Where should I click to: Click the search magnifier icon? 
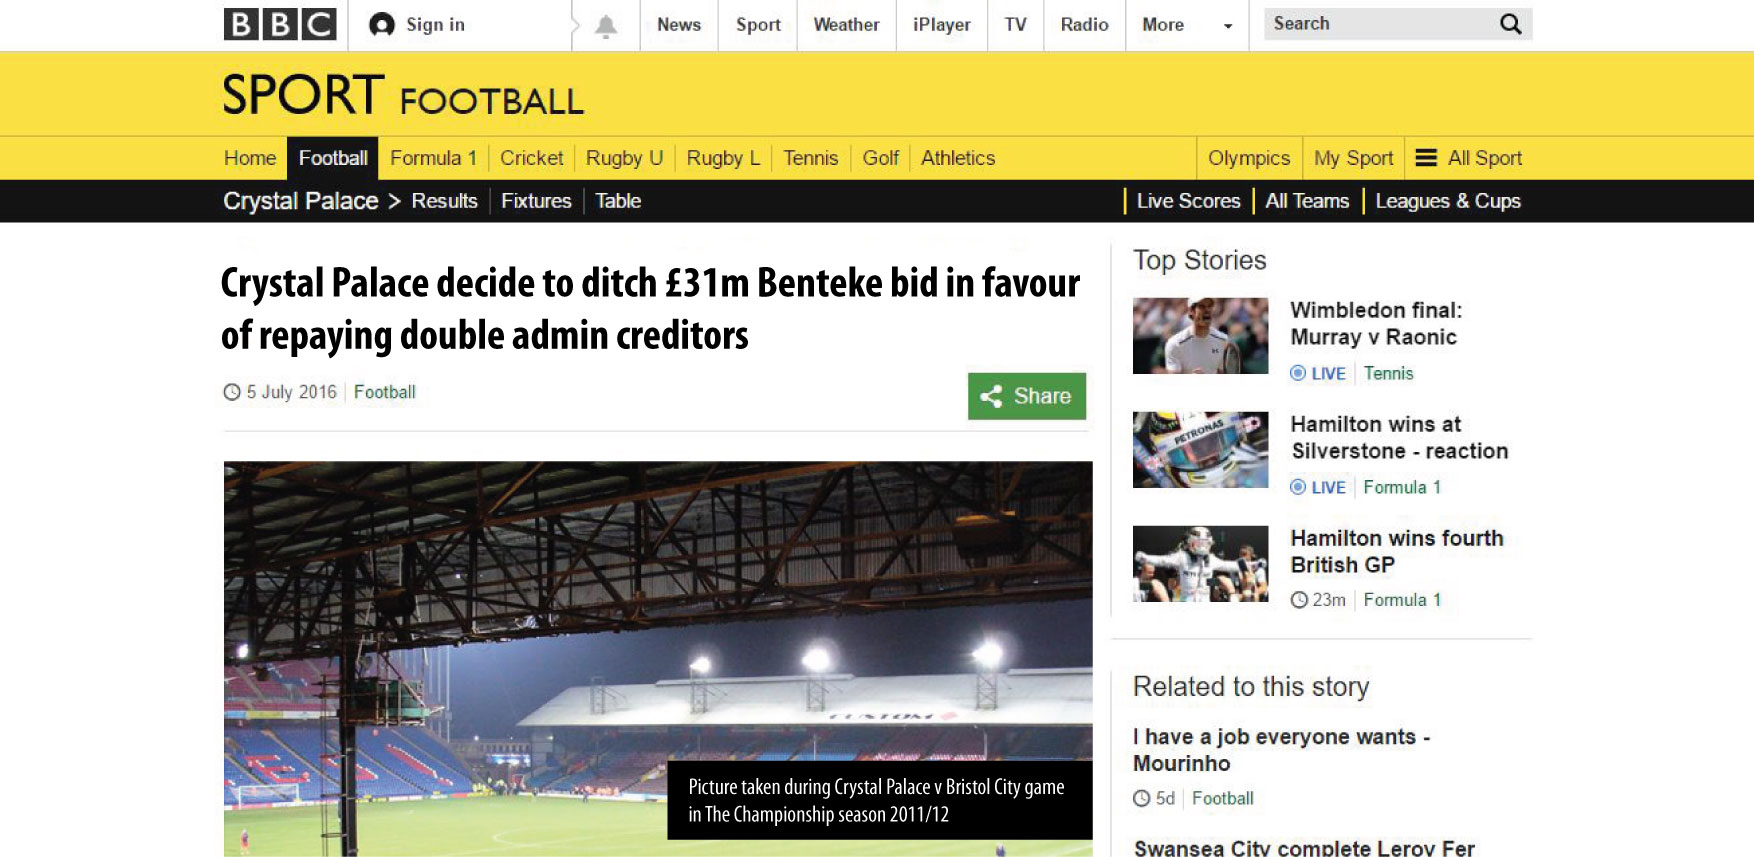(1510, 24)
